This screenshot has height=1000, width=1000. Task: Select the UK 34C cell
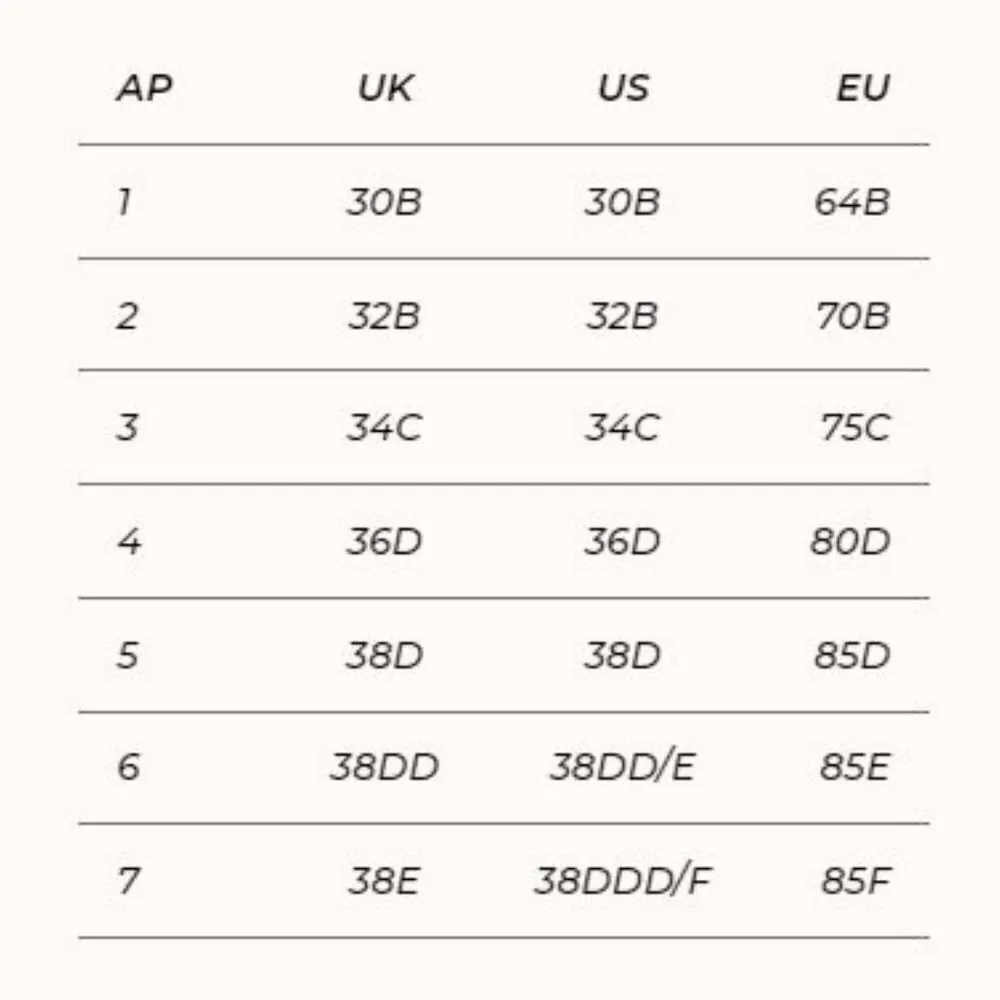coord(384,428)
